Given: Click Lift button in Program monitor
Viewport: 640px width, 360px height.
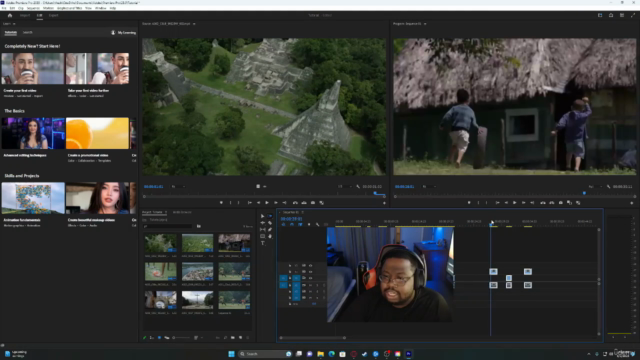Looking at the screenshot, I should (x=543, y=202).
